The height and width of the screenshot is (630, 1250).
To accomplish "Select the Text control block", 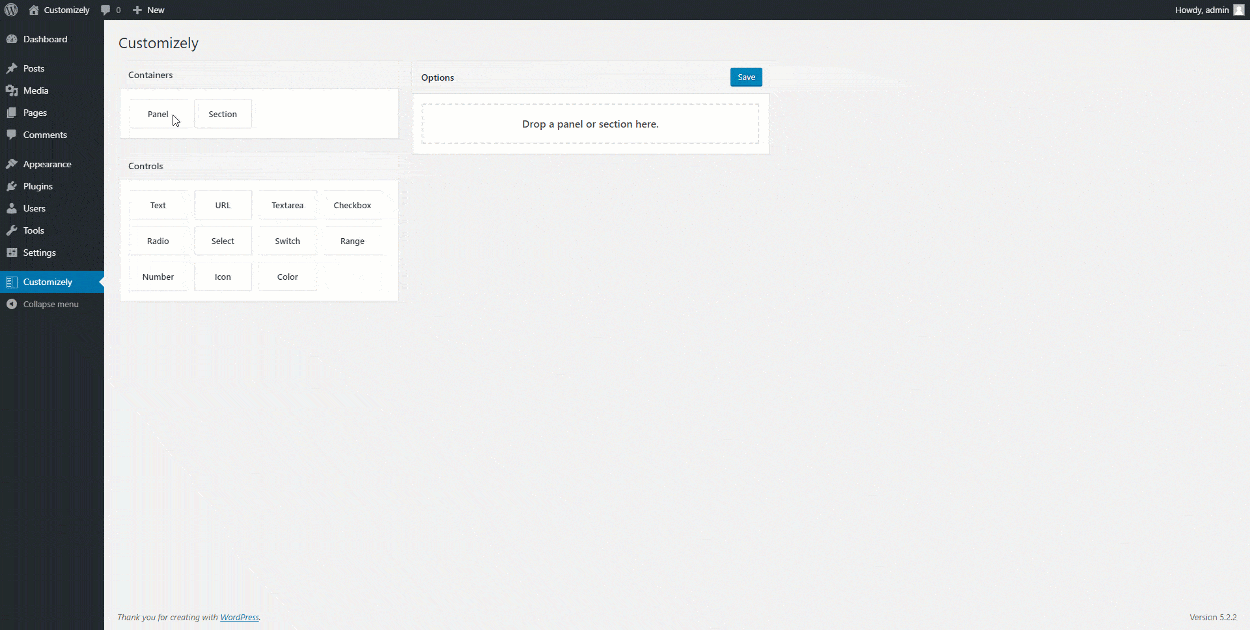I will 158,205.
